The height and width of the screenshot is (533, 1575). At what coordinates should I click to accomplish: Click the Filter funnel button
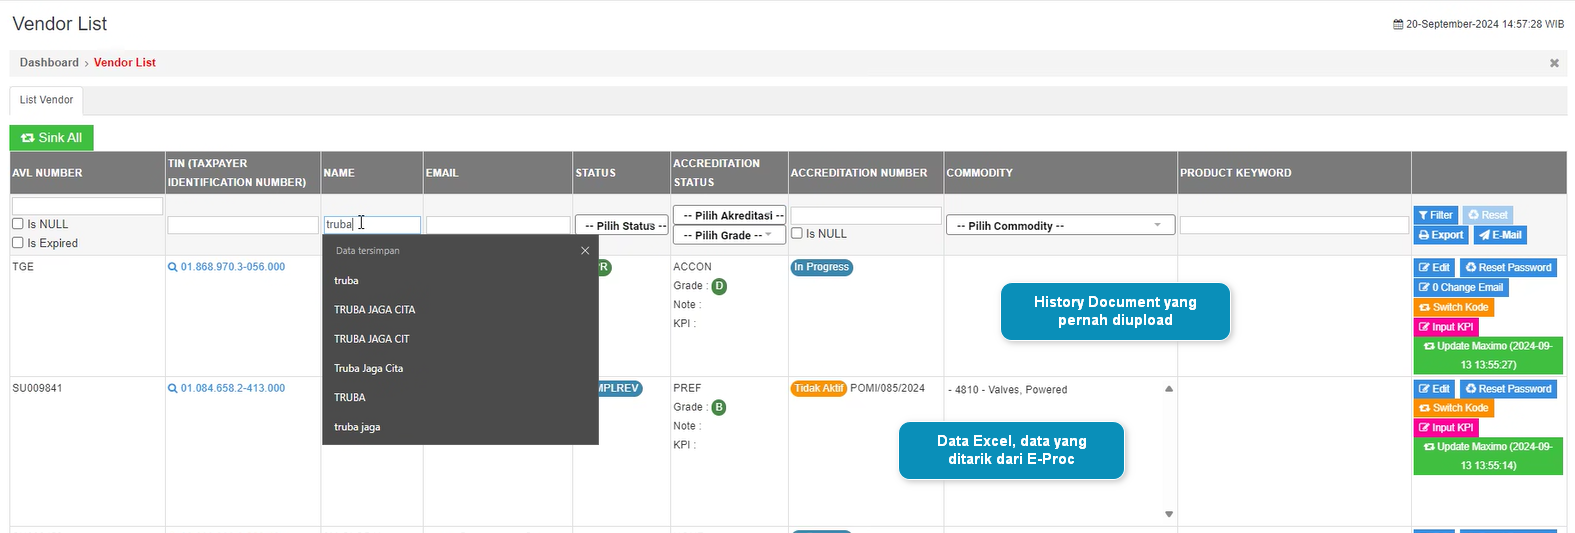[x=1435, y=215]
